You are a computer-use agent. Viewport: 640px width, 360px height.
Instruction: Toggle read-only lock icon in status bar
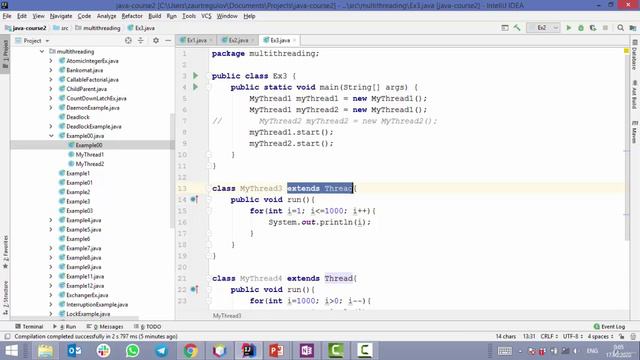pos(621,337)
